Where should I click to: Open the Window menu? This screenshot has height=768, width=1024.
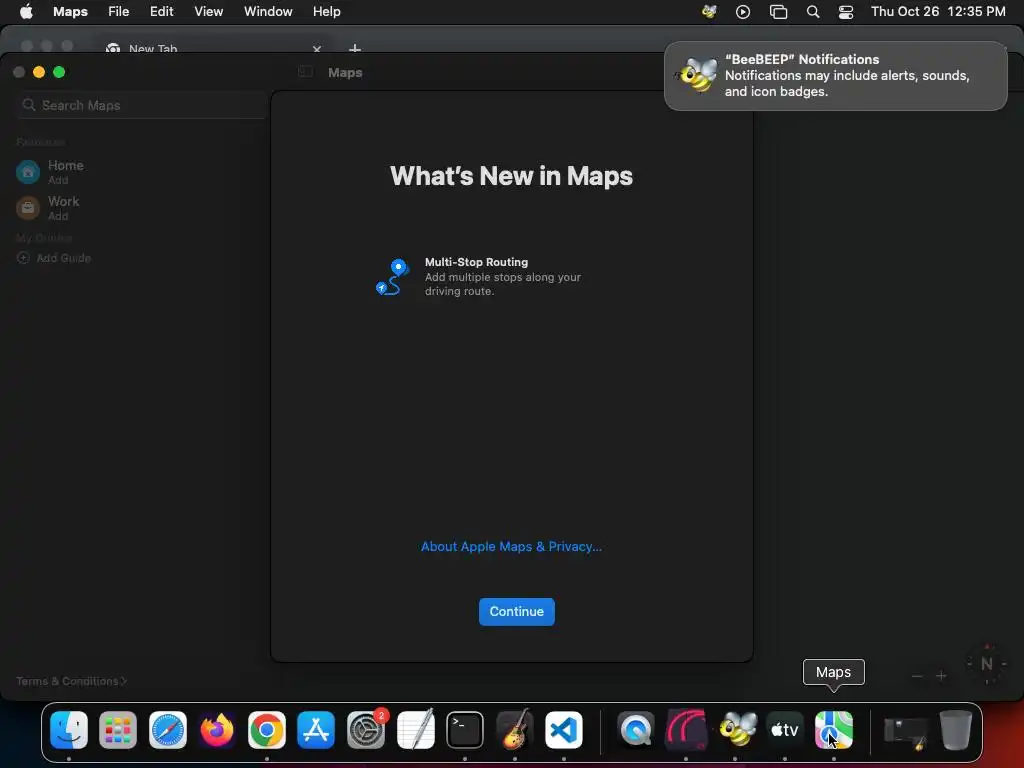point(268,12)
